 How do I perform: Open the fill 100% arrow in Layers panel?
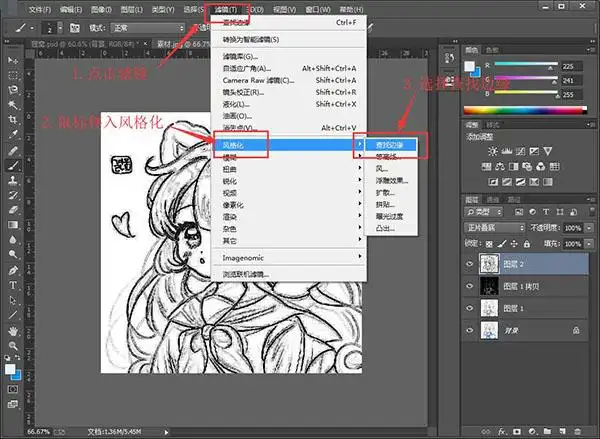[589, 244]
